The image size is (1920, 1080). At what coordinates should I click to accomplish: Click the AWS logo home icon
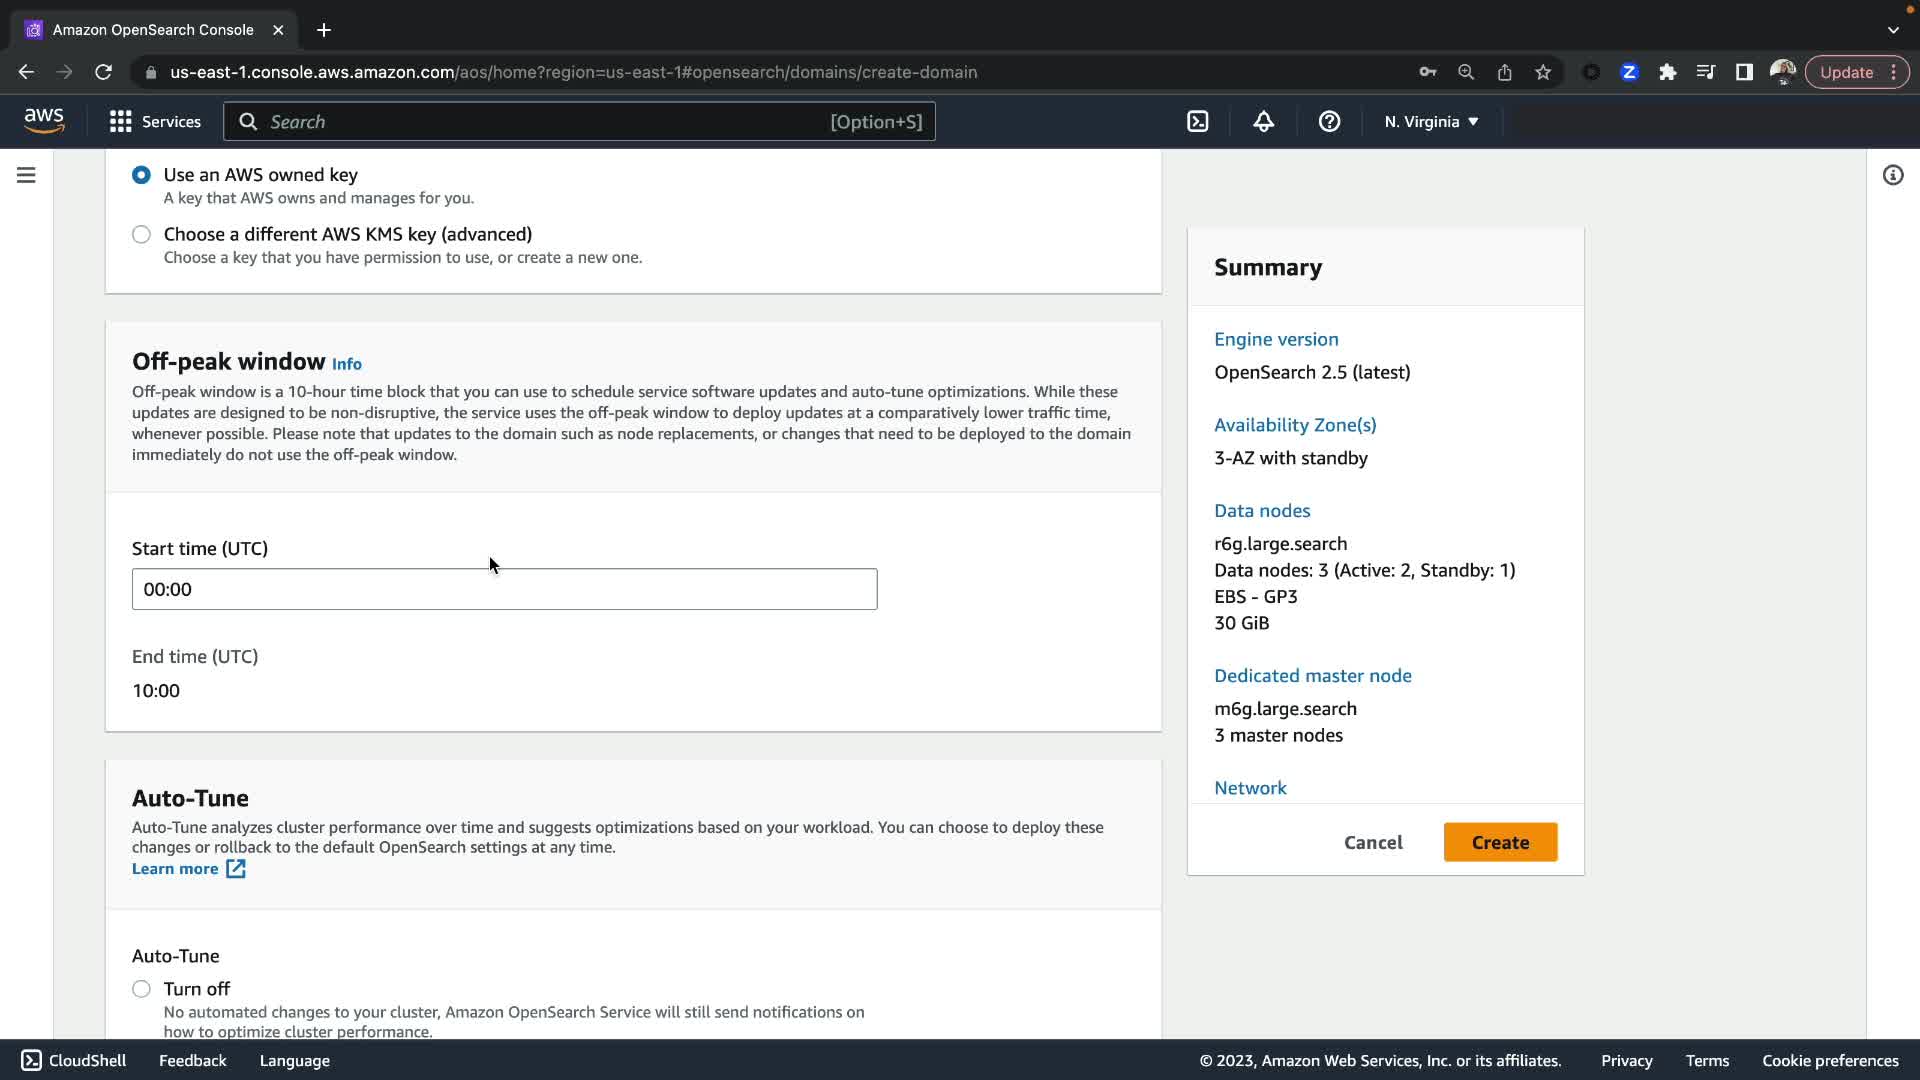point(44,121)
